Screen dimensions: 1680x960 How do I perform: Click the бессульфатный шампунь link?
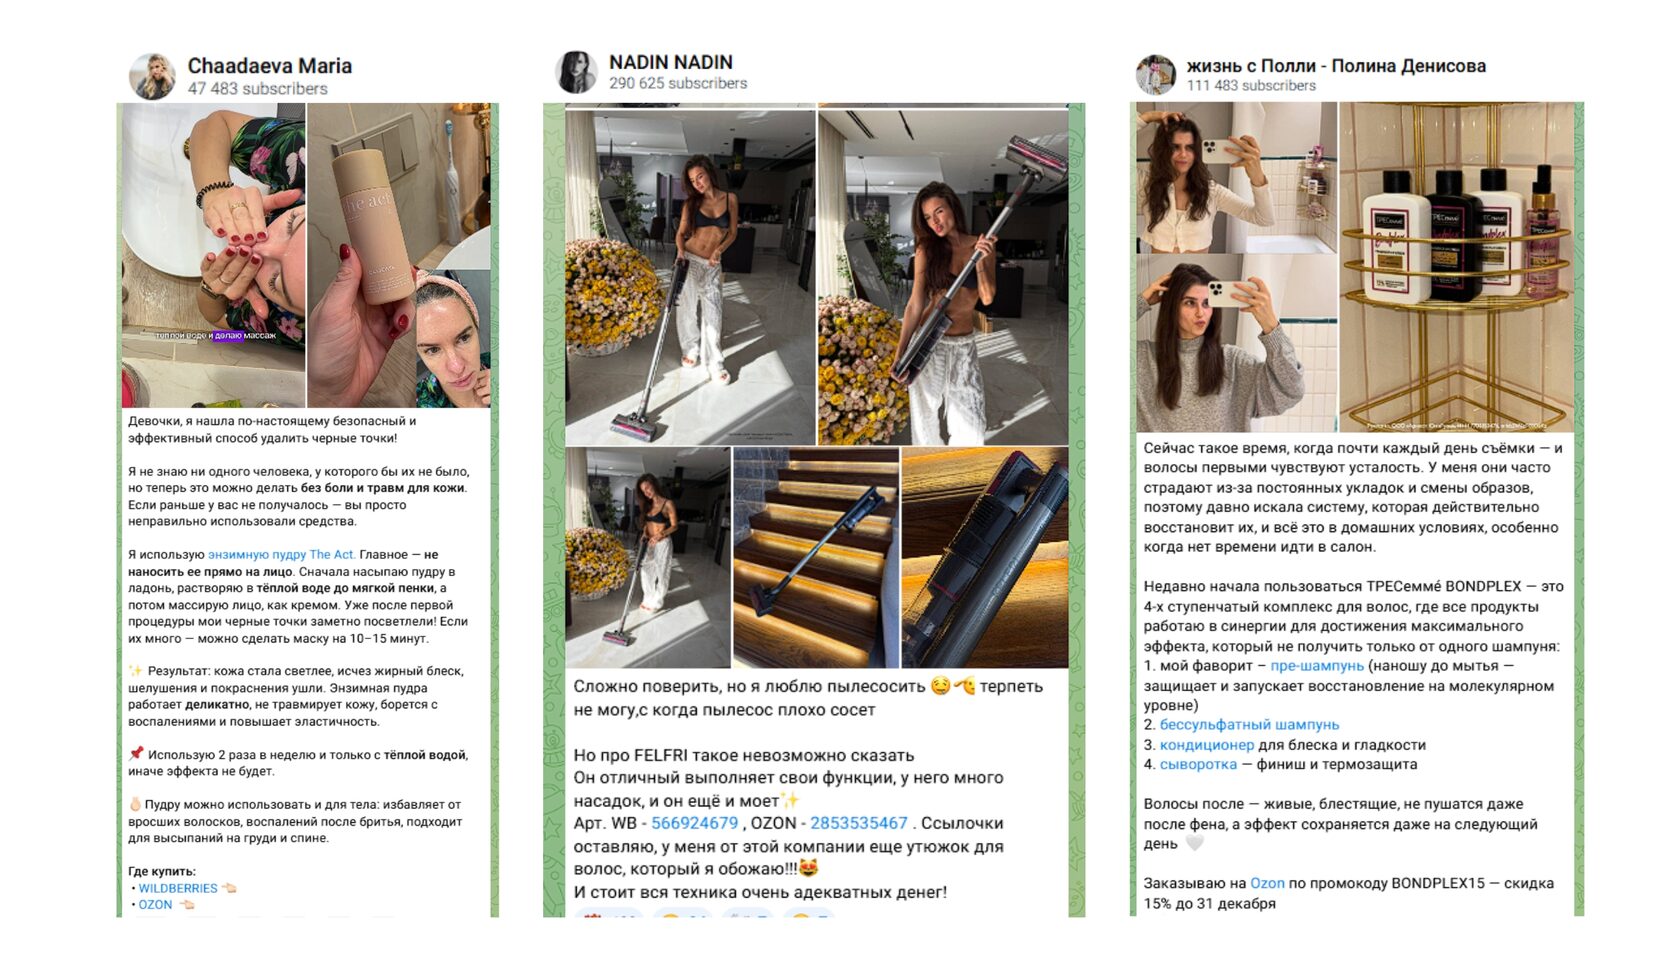point(1249,725)
